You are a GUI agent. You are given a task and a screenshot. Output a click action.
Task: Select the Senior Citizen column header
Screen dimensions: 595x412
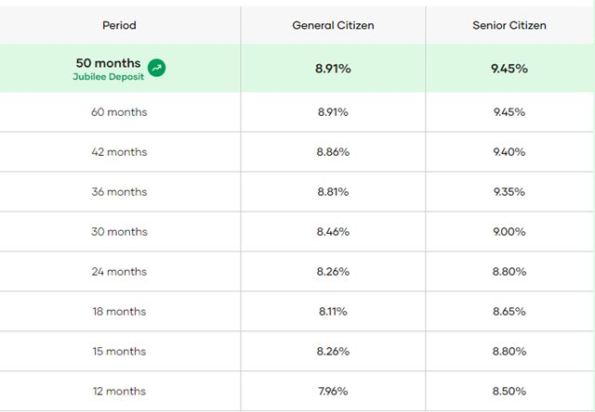(509, 25)
